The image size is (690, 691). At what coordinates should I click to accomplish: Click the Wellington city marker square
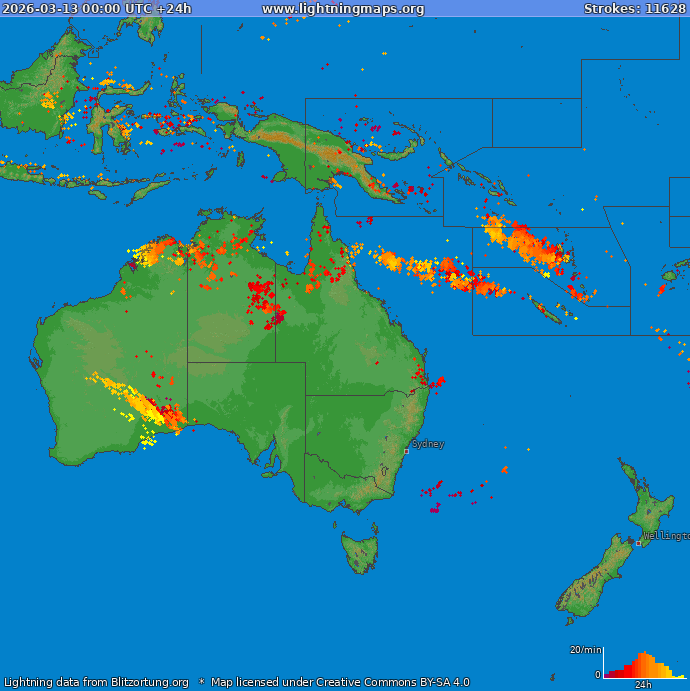(639, 543)
